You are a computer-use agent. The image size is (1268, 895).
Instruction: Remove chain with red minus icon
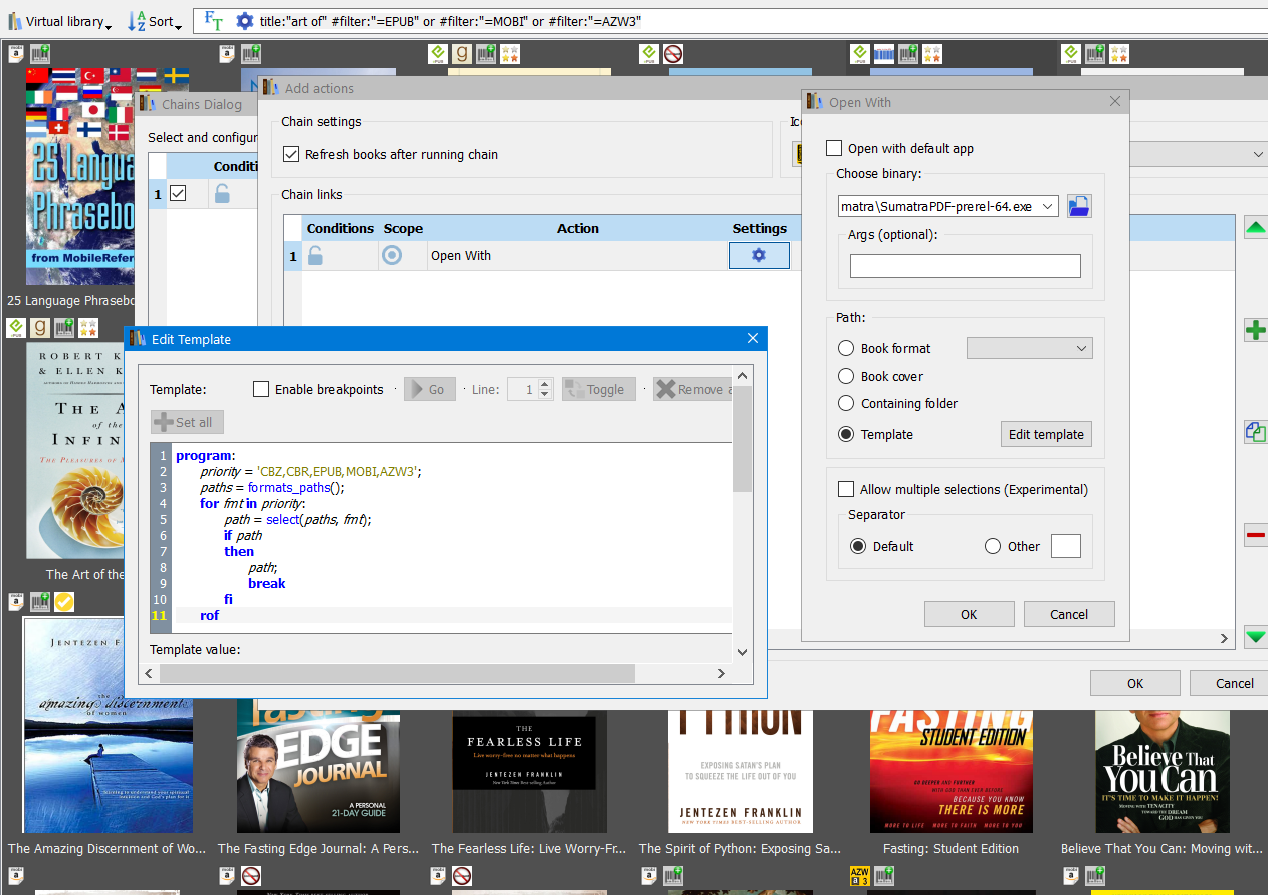click(x=1256, y=535)
